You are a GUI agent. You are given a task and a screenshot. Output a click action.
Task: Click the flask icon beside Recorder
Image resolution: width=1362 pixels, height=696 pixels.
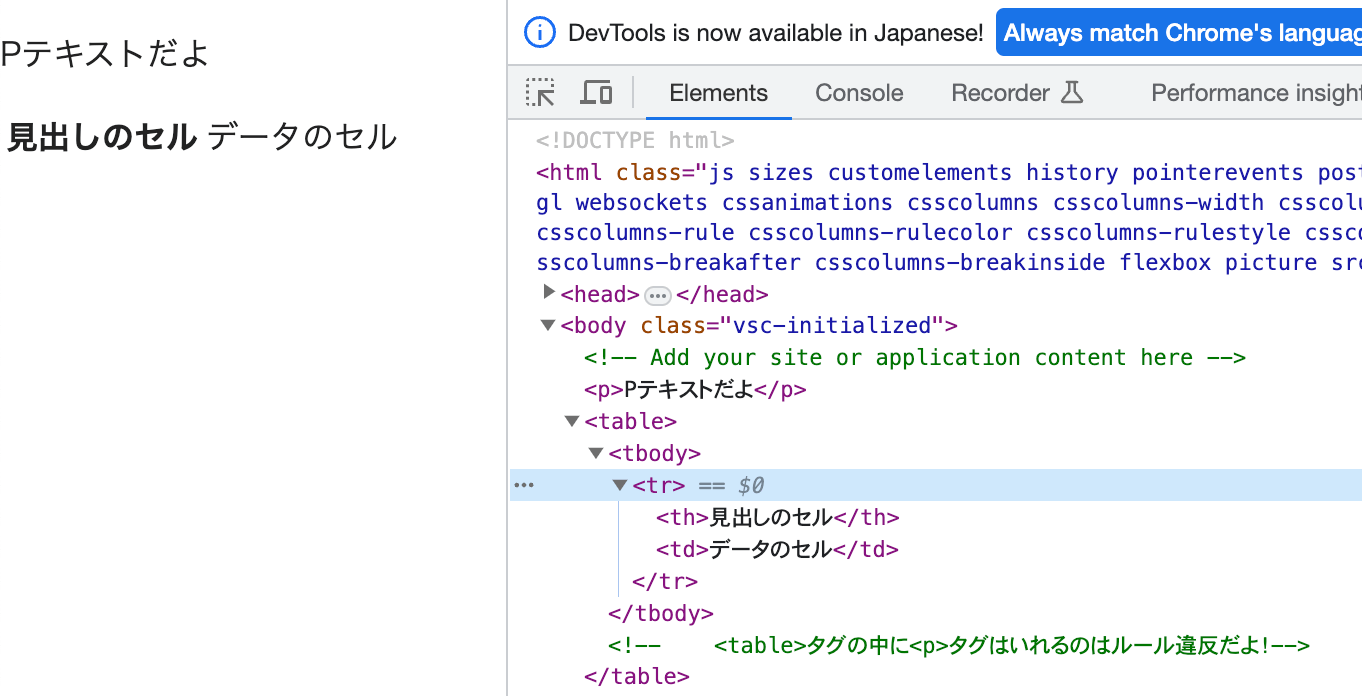pos(1072,93)
